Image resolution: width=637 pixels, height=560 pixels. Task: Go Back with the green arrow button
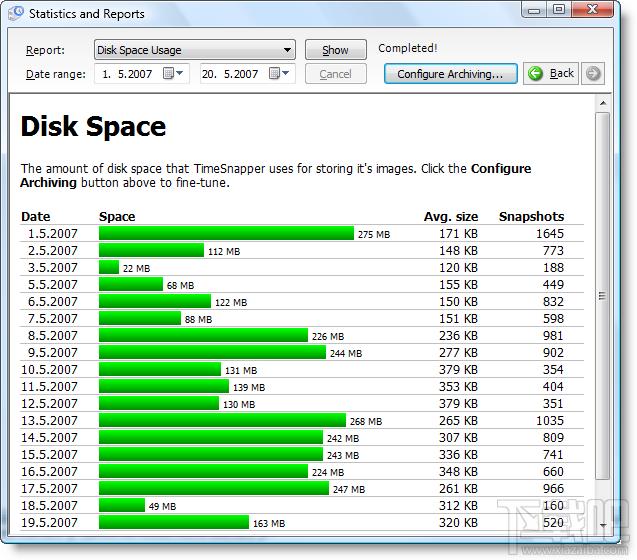point(551,74)
